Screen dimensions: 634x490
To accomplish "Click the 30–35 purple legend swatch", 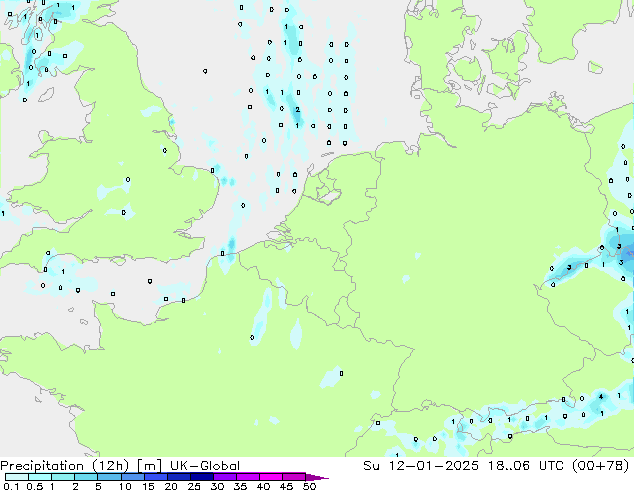I will [224, 477].
